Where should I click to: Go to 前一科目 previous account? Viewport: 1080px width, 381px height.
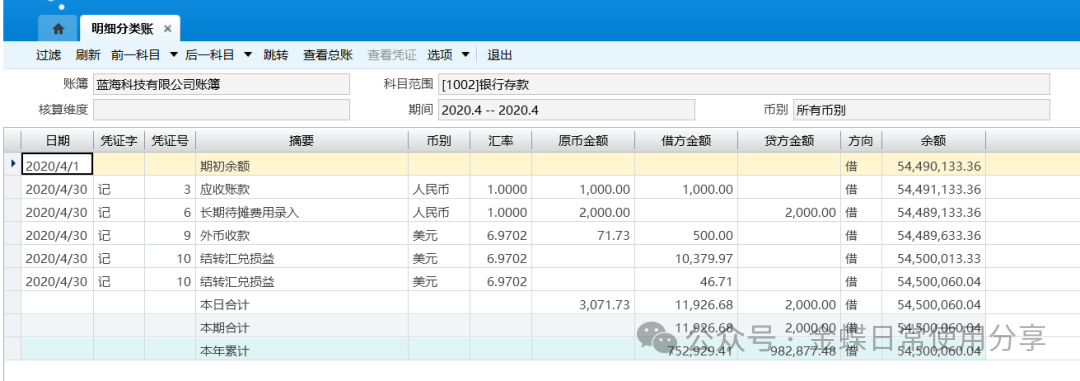point(135,55)
